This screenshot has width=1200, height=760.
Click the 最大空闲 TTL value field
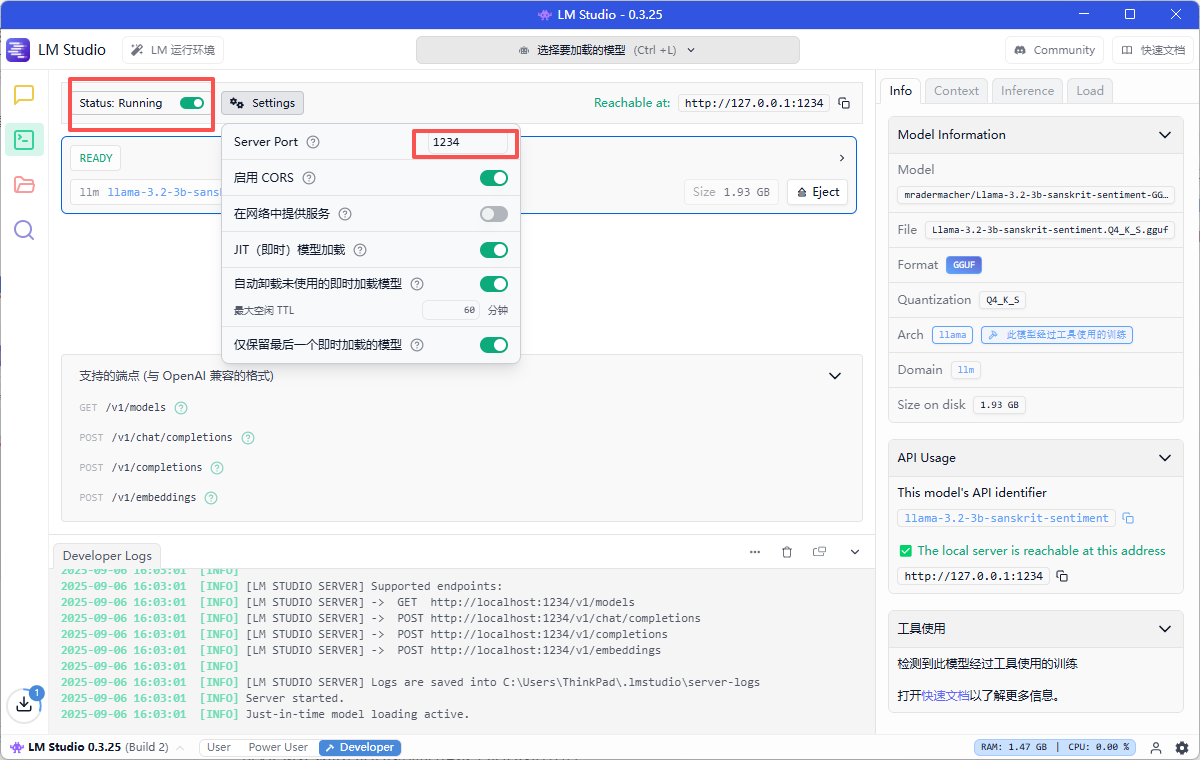click(x=451, y=310)
